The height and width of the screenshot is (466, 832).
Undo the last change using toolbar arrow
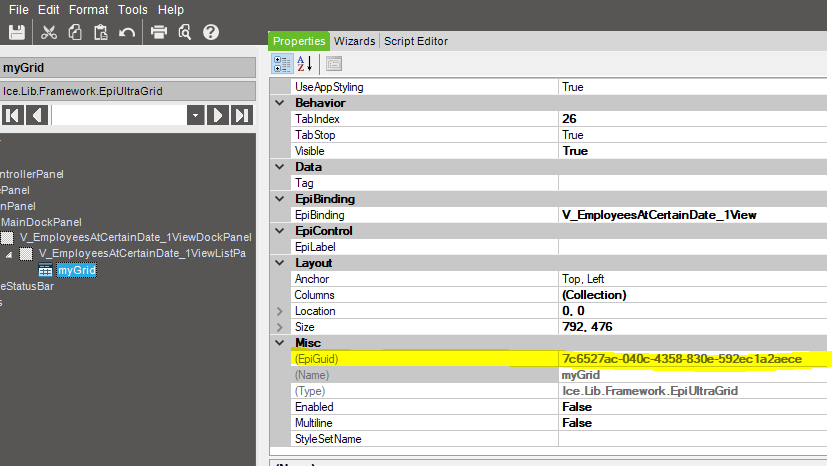pos(127,32)
